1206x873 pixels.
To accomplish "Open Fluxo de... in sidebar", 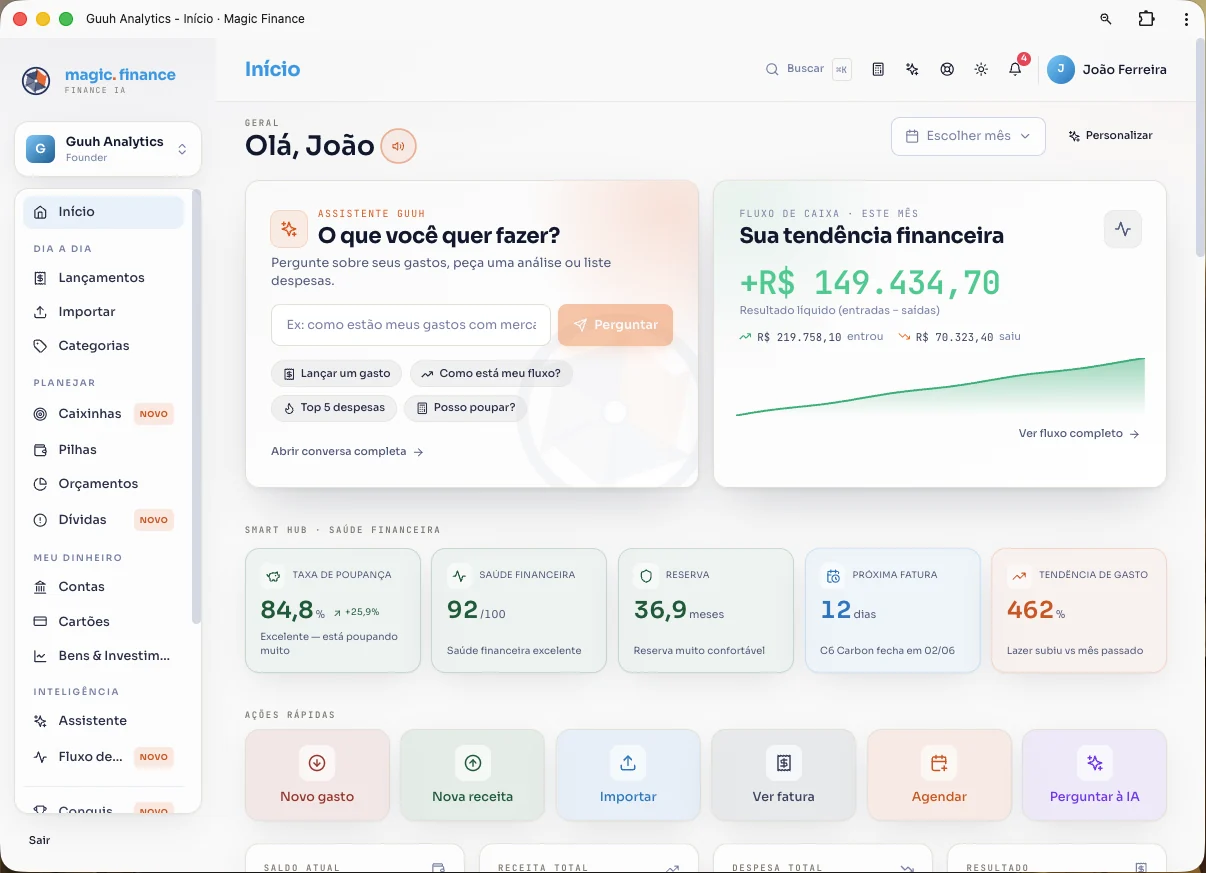I will (x=104, y=757).
